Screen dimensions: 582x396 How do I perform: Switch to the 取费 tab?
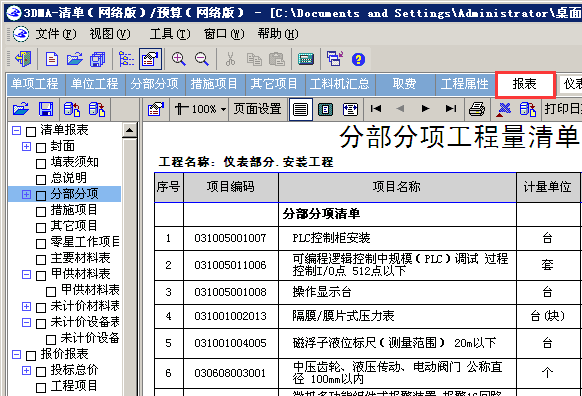pos(405,84)
